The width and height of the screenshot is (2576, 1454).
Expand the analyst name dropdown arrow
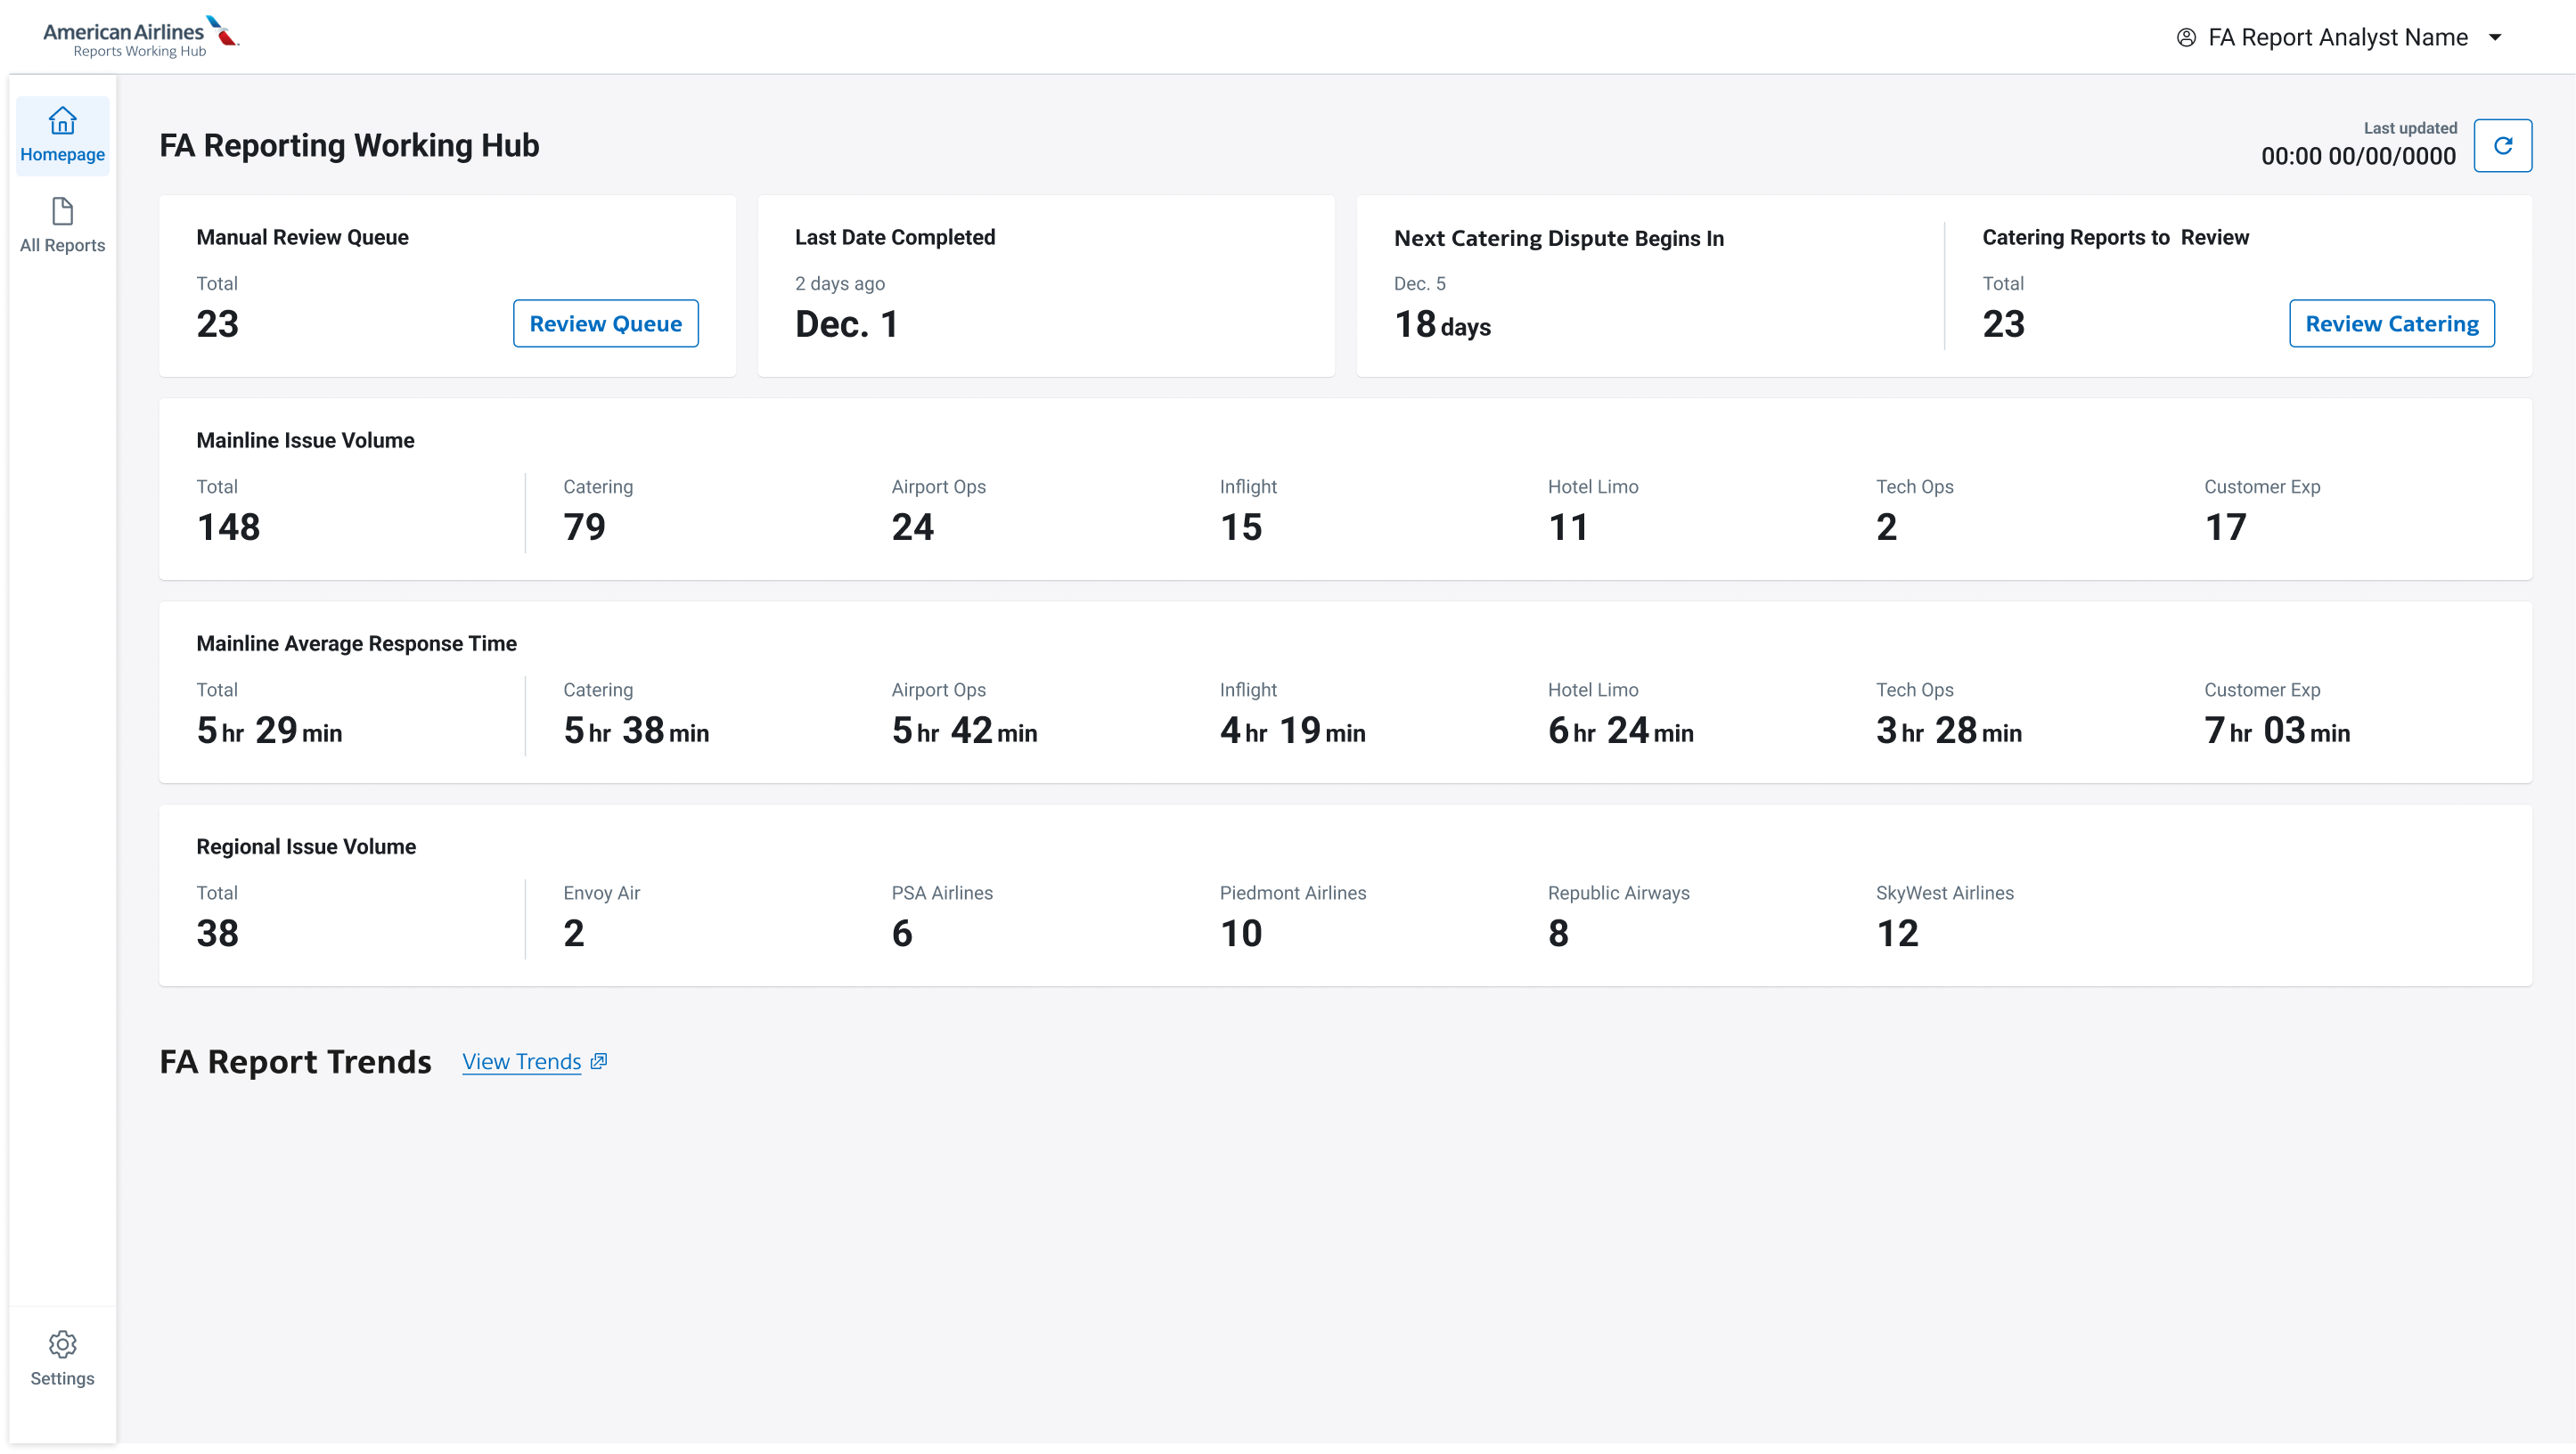[x=2495, y=38]
